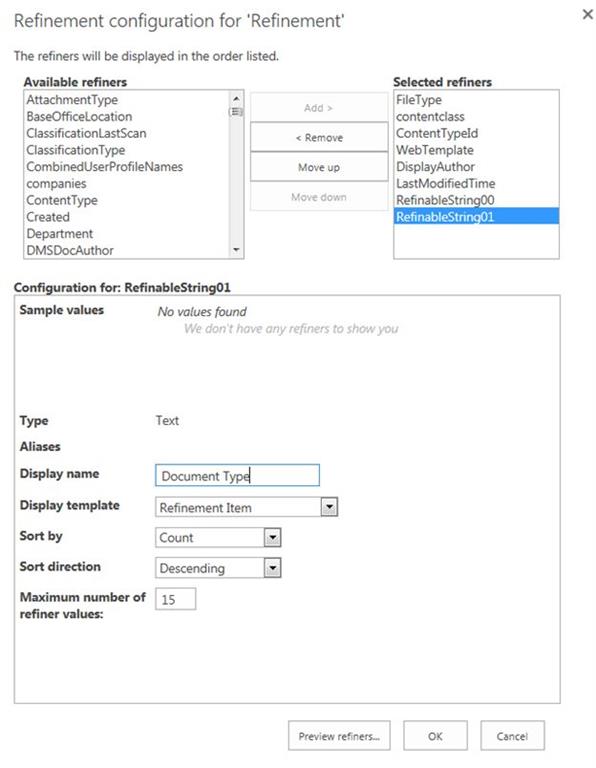The height and width of the screenshot is (768, 596).
Task: Click the Display name text field
Action: coord(238,476)
